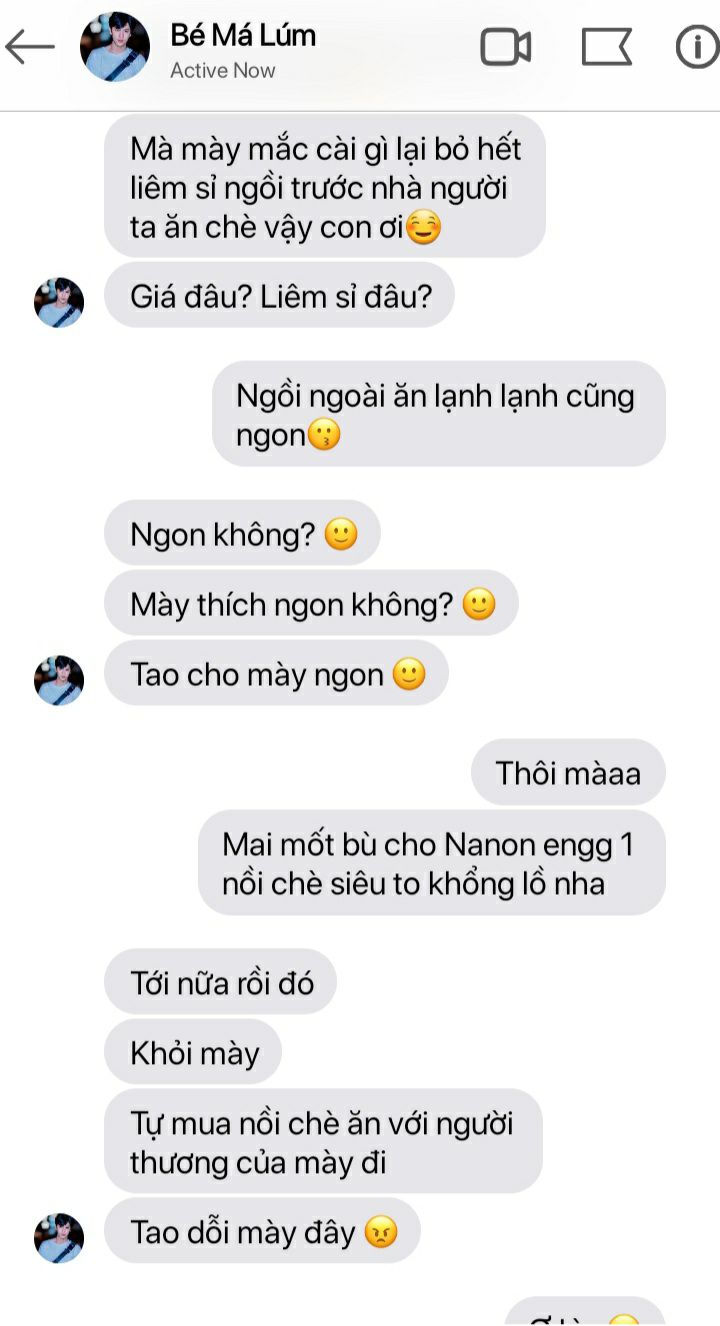Tap avatar beside "Giá đâu? Liêm sỉ đâu?"

click(59, 303)
